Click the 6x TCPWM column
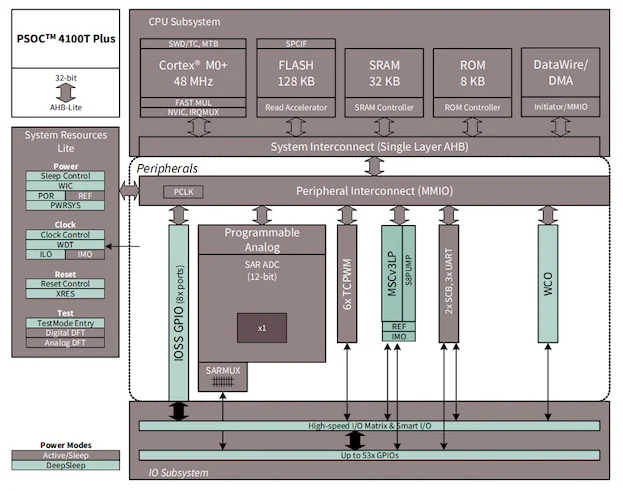Viewport: 623px width, 491px height. point(347,284)
